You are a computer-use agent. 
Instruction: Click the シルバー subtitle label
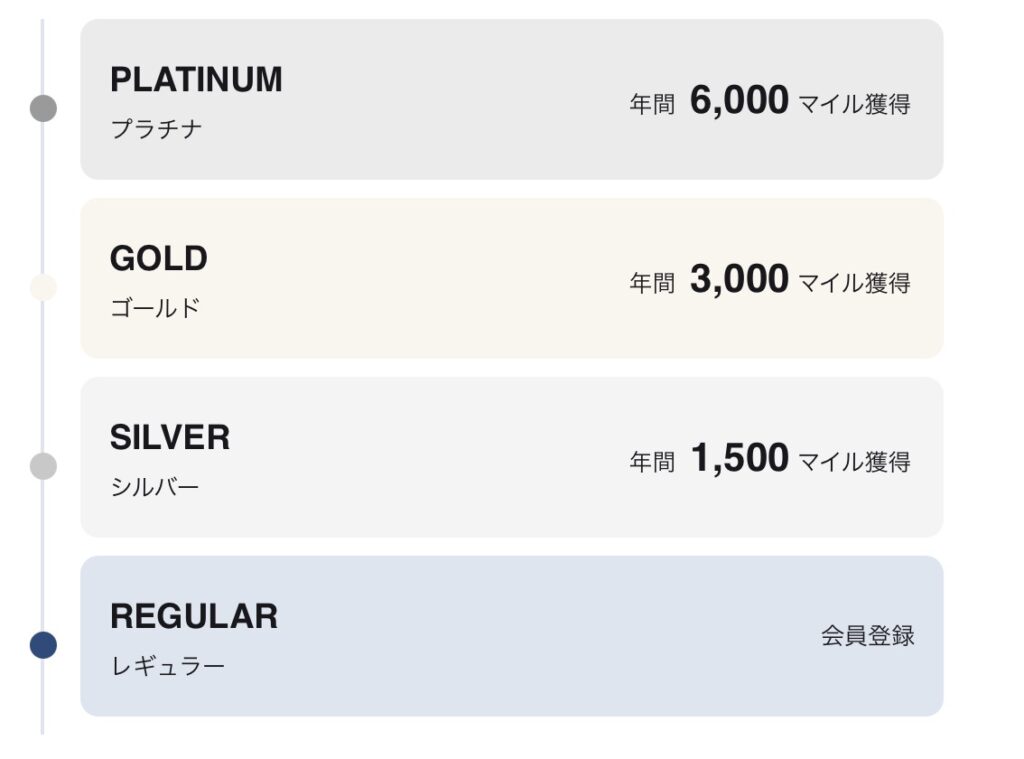155,487
